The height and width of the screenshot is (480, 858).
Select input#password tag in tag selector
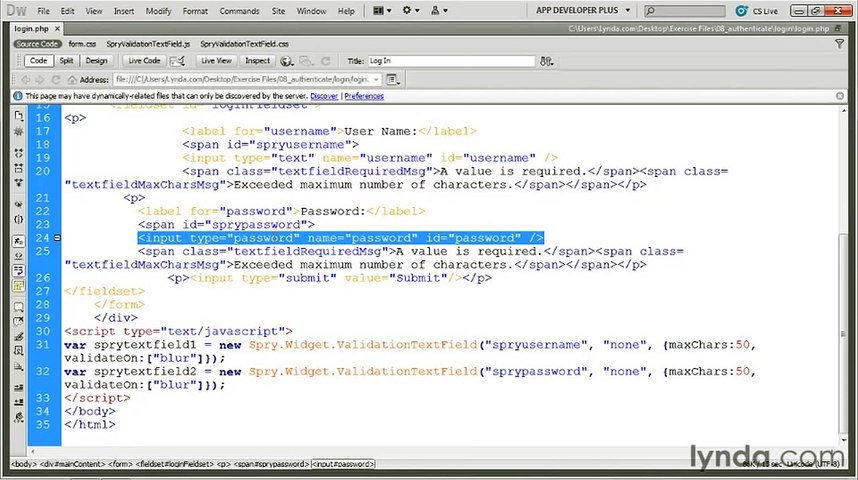(343, 464)
